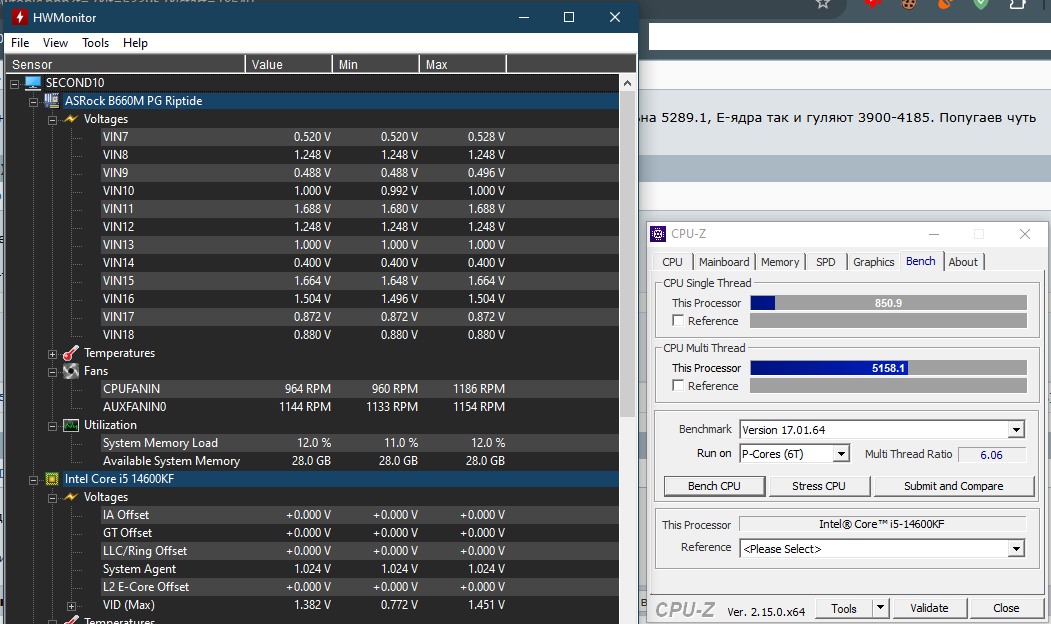Open the Reference processor dropdown

(x=1016, y=549)
